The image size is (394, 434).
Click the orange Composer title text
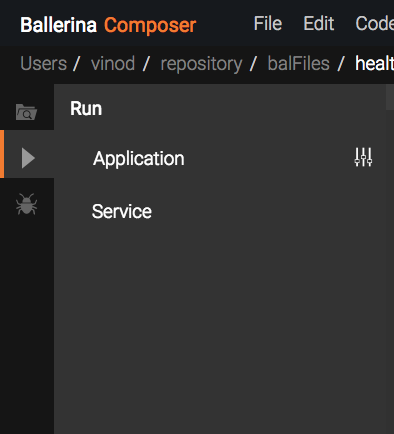tap(150, 25)
